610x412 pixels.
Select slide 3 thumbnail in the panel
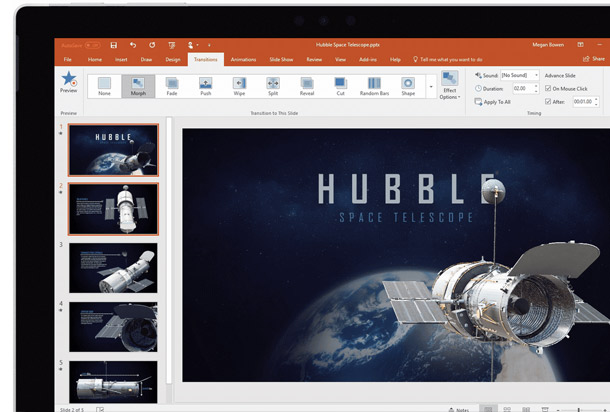pos(113,268)
